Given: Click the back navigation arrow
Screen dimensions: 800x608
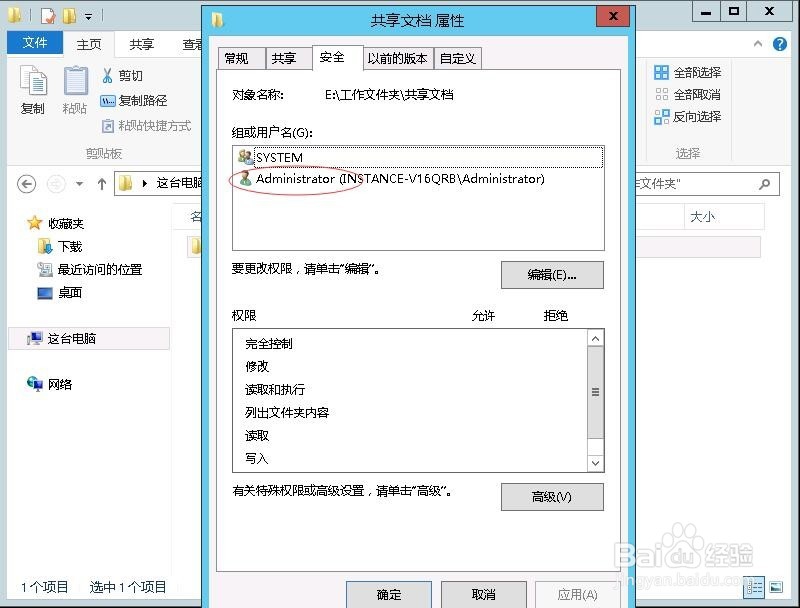Looking at the screenshot, I should [x=23, y=183].
